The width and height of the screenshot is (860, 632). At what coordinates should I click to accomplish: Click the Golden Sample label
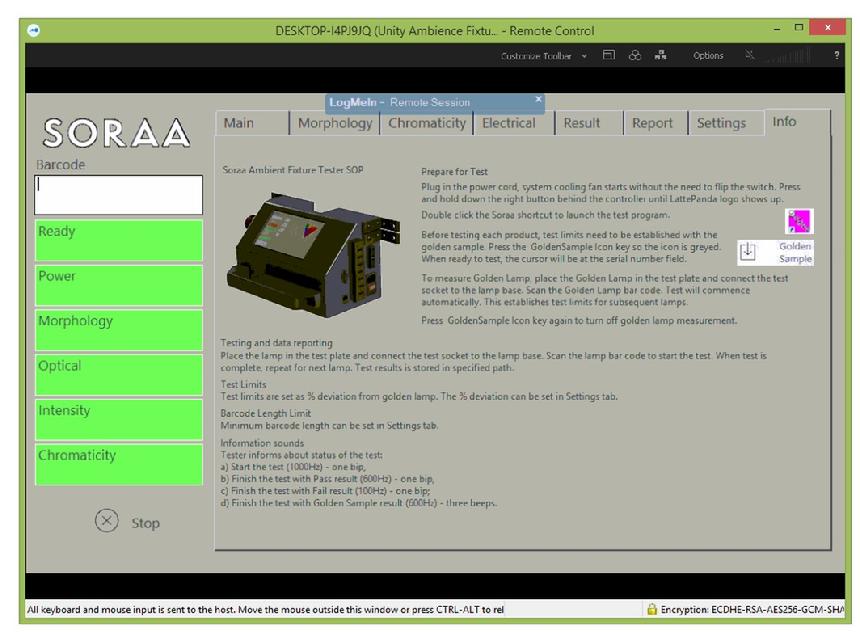795,252
